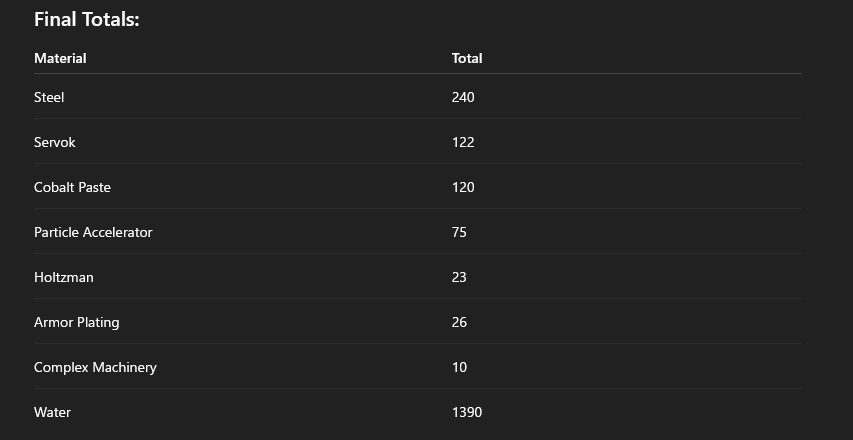Select the Total column header

(467, 58)
